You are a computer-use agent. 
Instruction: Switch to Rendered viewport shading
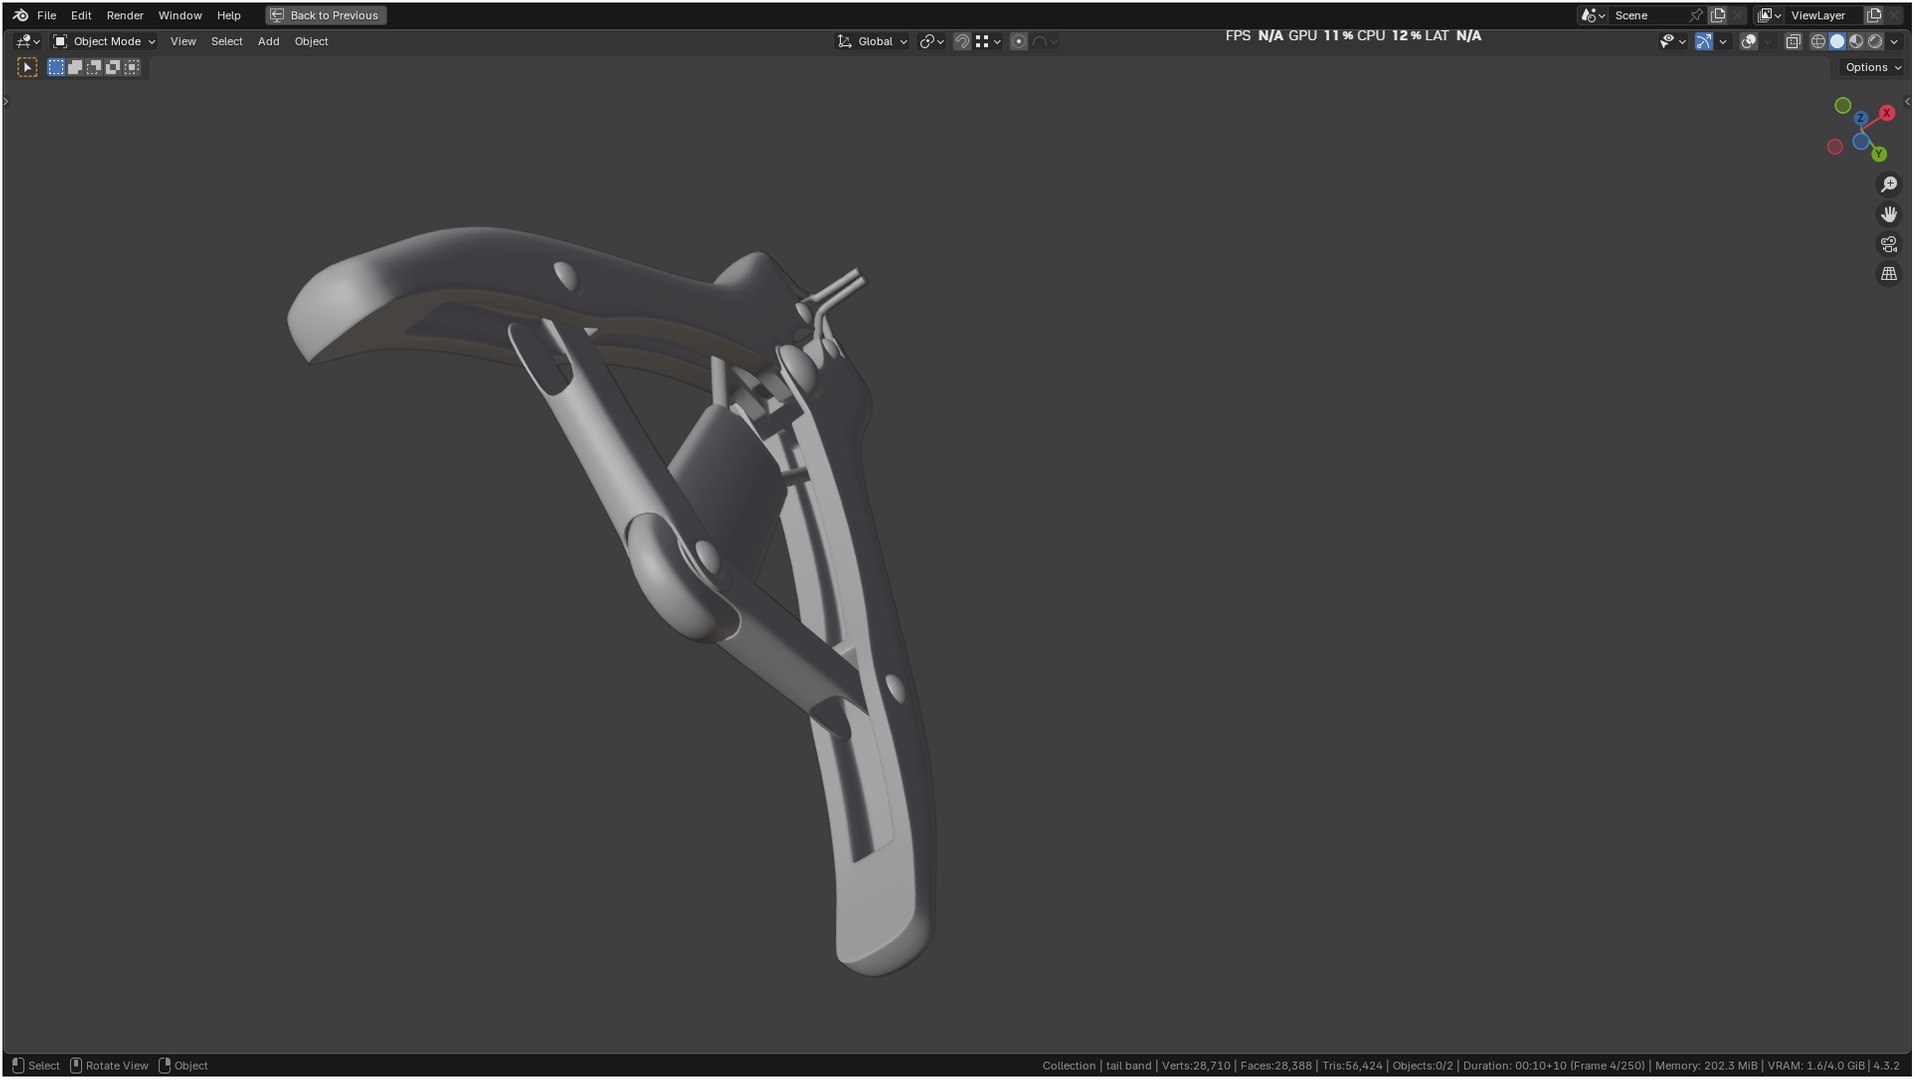1875,41
